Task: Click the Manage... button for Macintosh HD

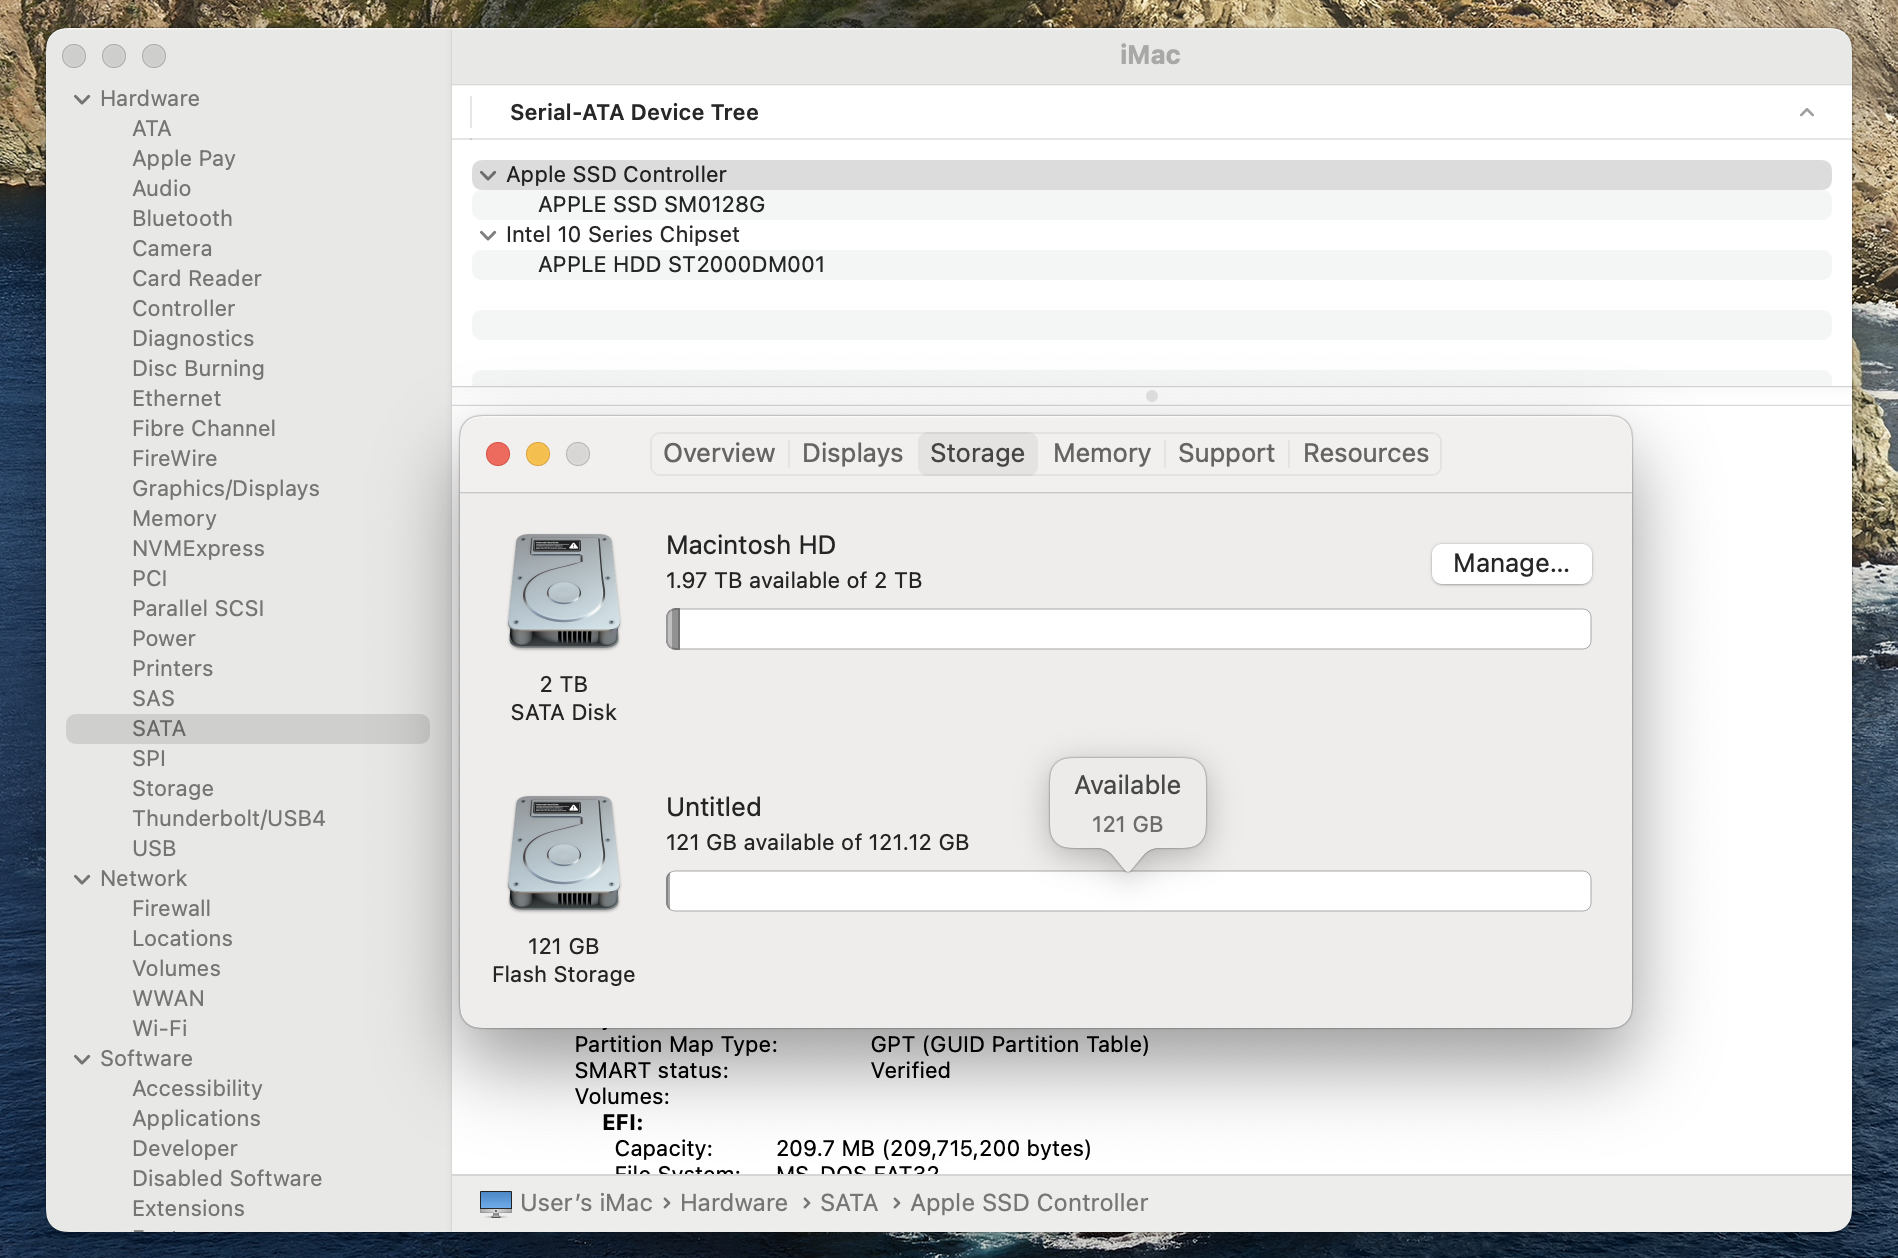Action: [1511, 563]
